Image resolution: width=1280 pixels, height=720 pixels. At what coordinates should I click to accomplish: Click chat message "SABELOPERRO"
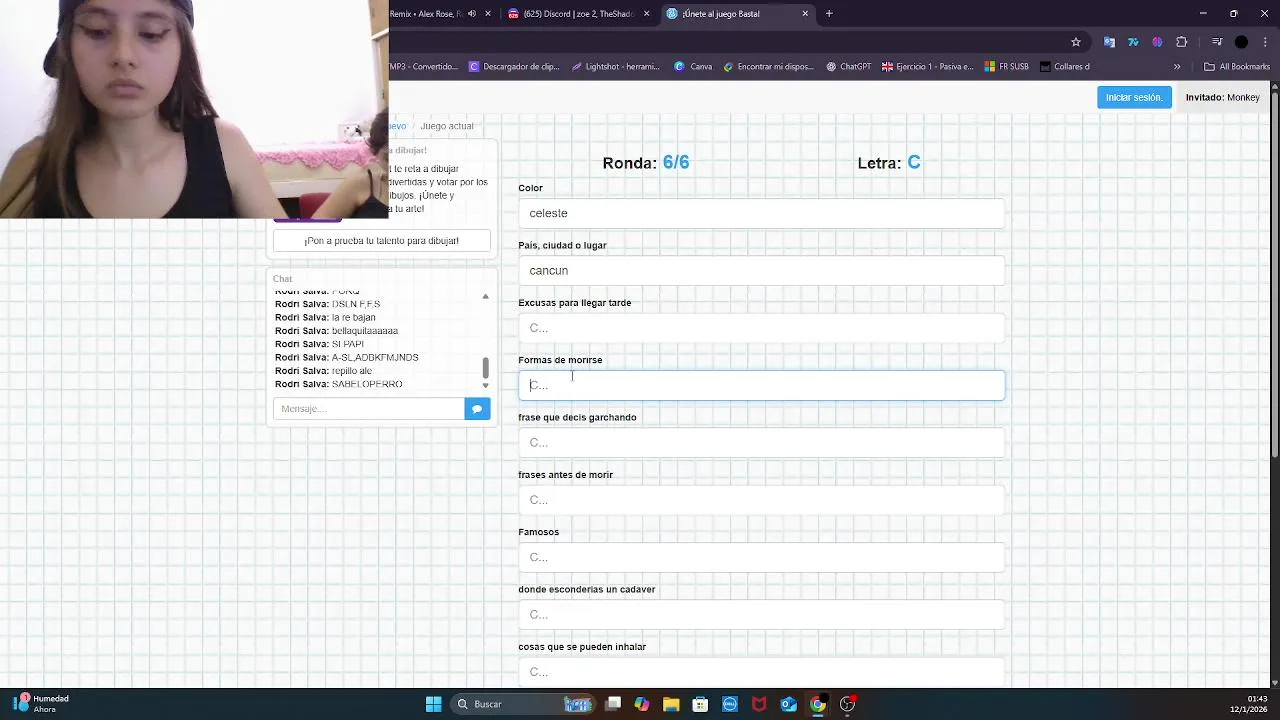[367, 384]
